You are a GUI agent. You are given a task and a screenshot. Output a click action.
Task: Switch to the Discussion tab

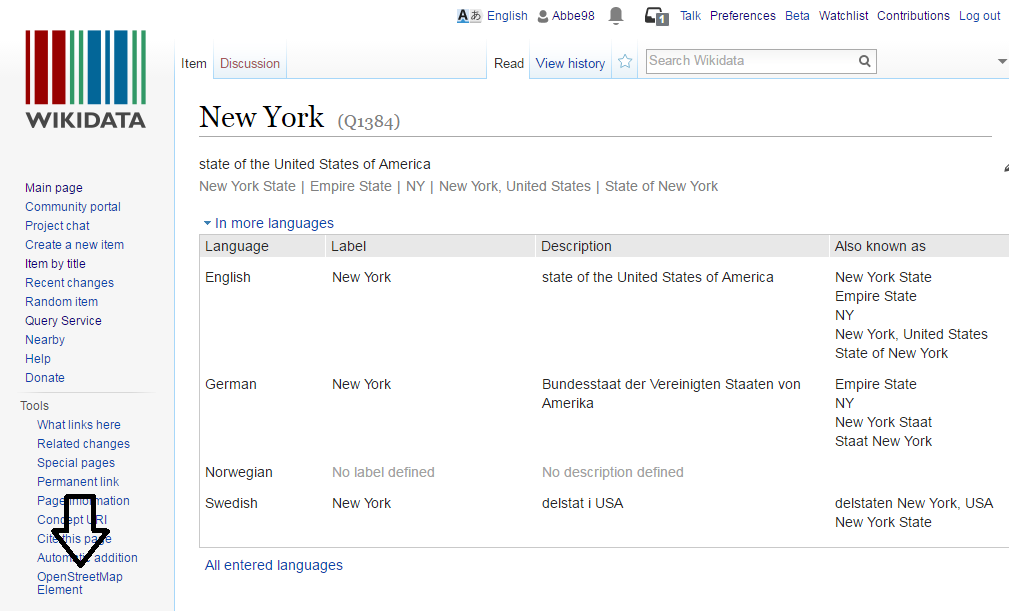click(250, 64)
